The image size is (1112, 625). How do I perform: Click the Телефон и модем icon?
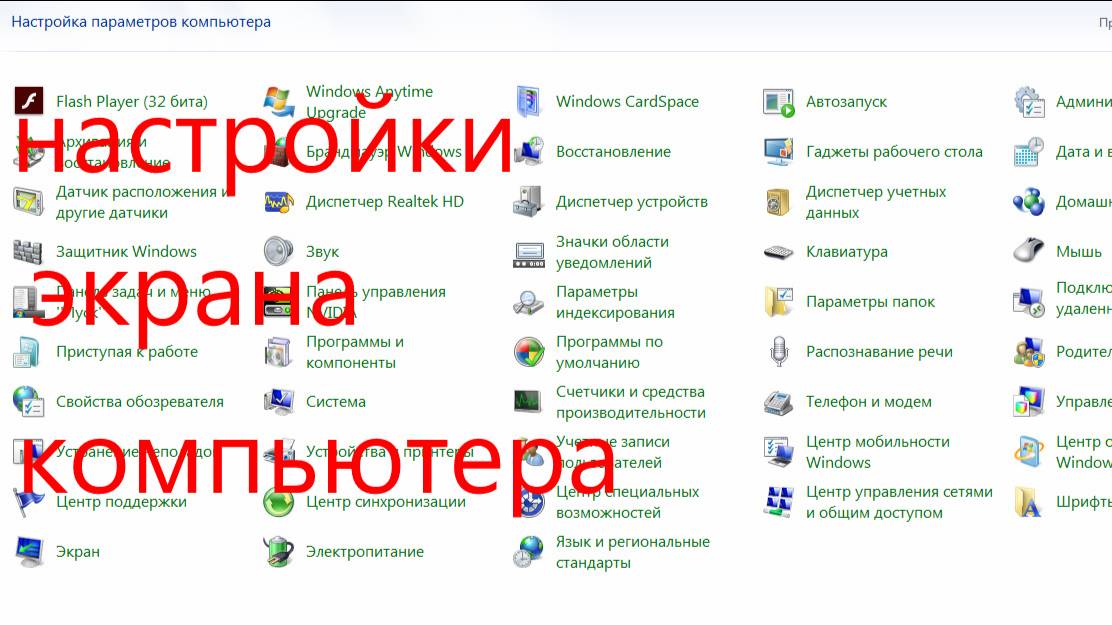(x=779, y=402)
